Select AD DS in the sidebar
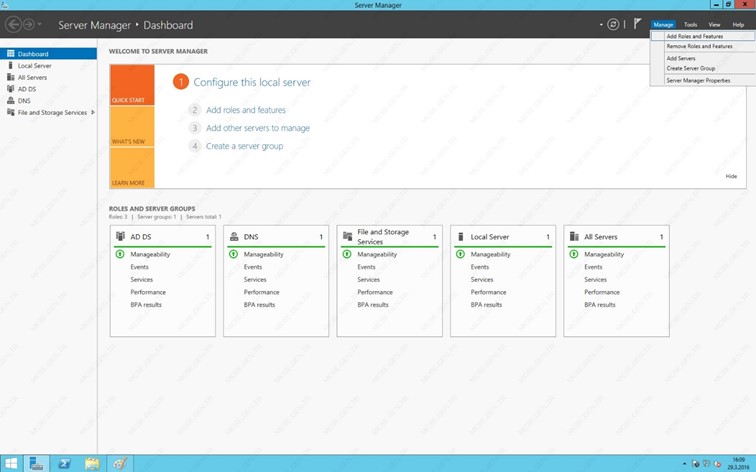This screenshot has width=756, height=472. (x=48, y=89)
